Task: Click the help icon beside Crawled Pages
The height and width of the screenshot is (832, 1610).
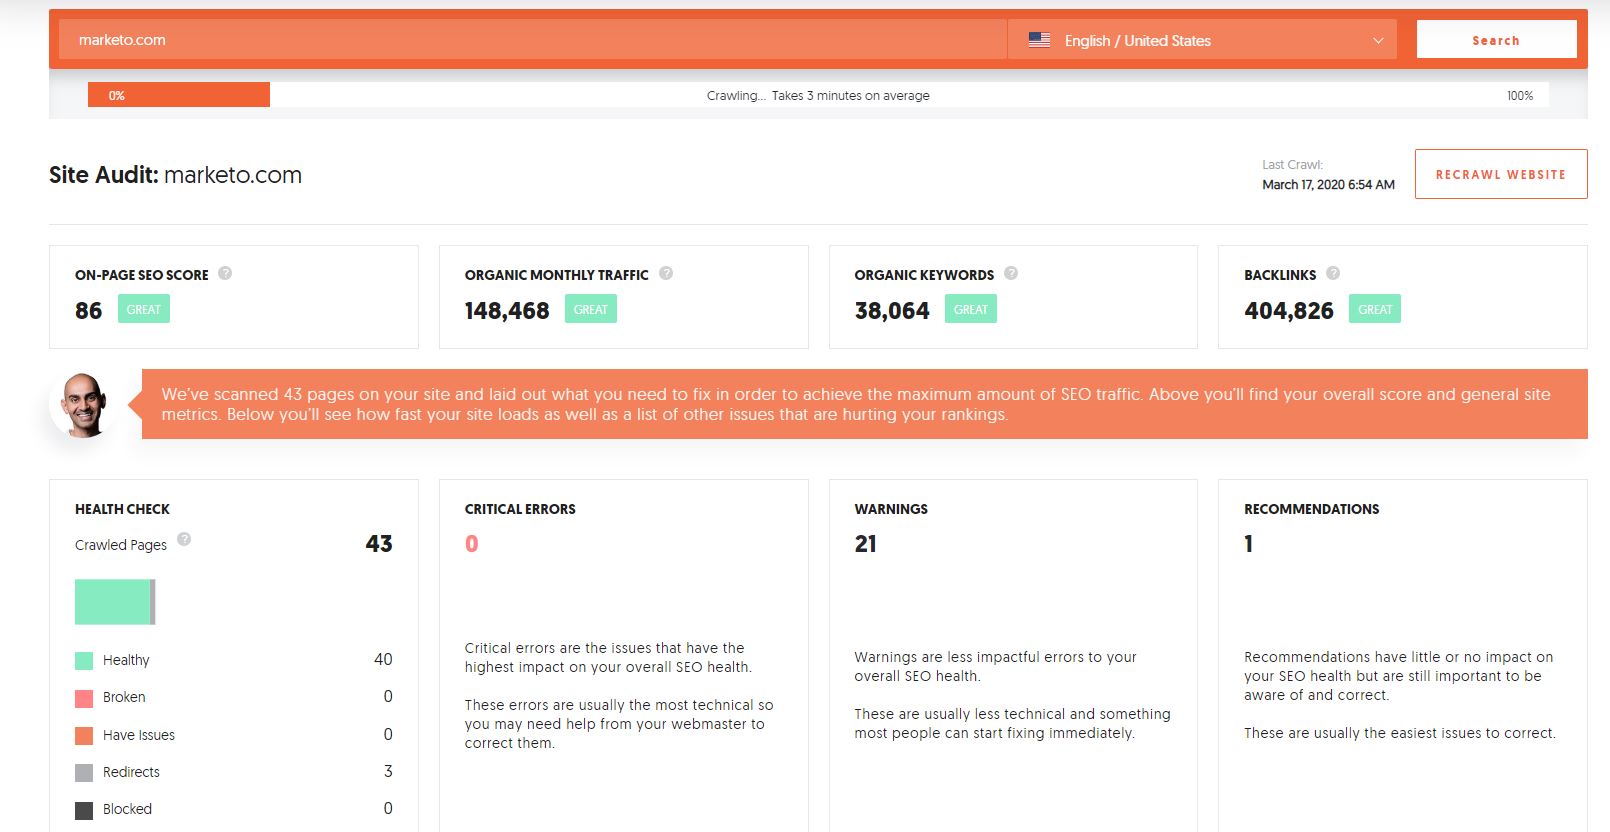Action: 184,539
